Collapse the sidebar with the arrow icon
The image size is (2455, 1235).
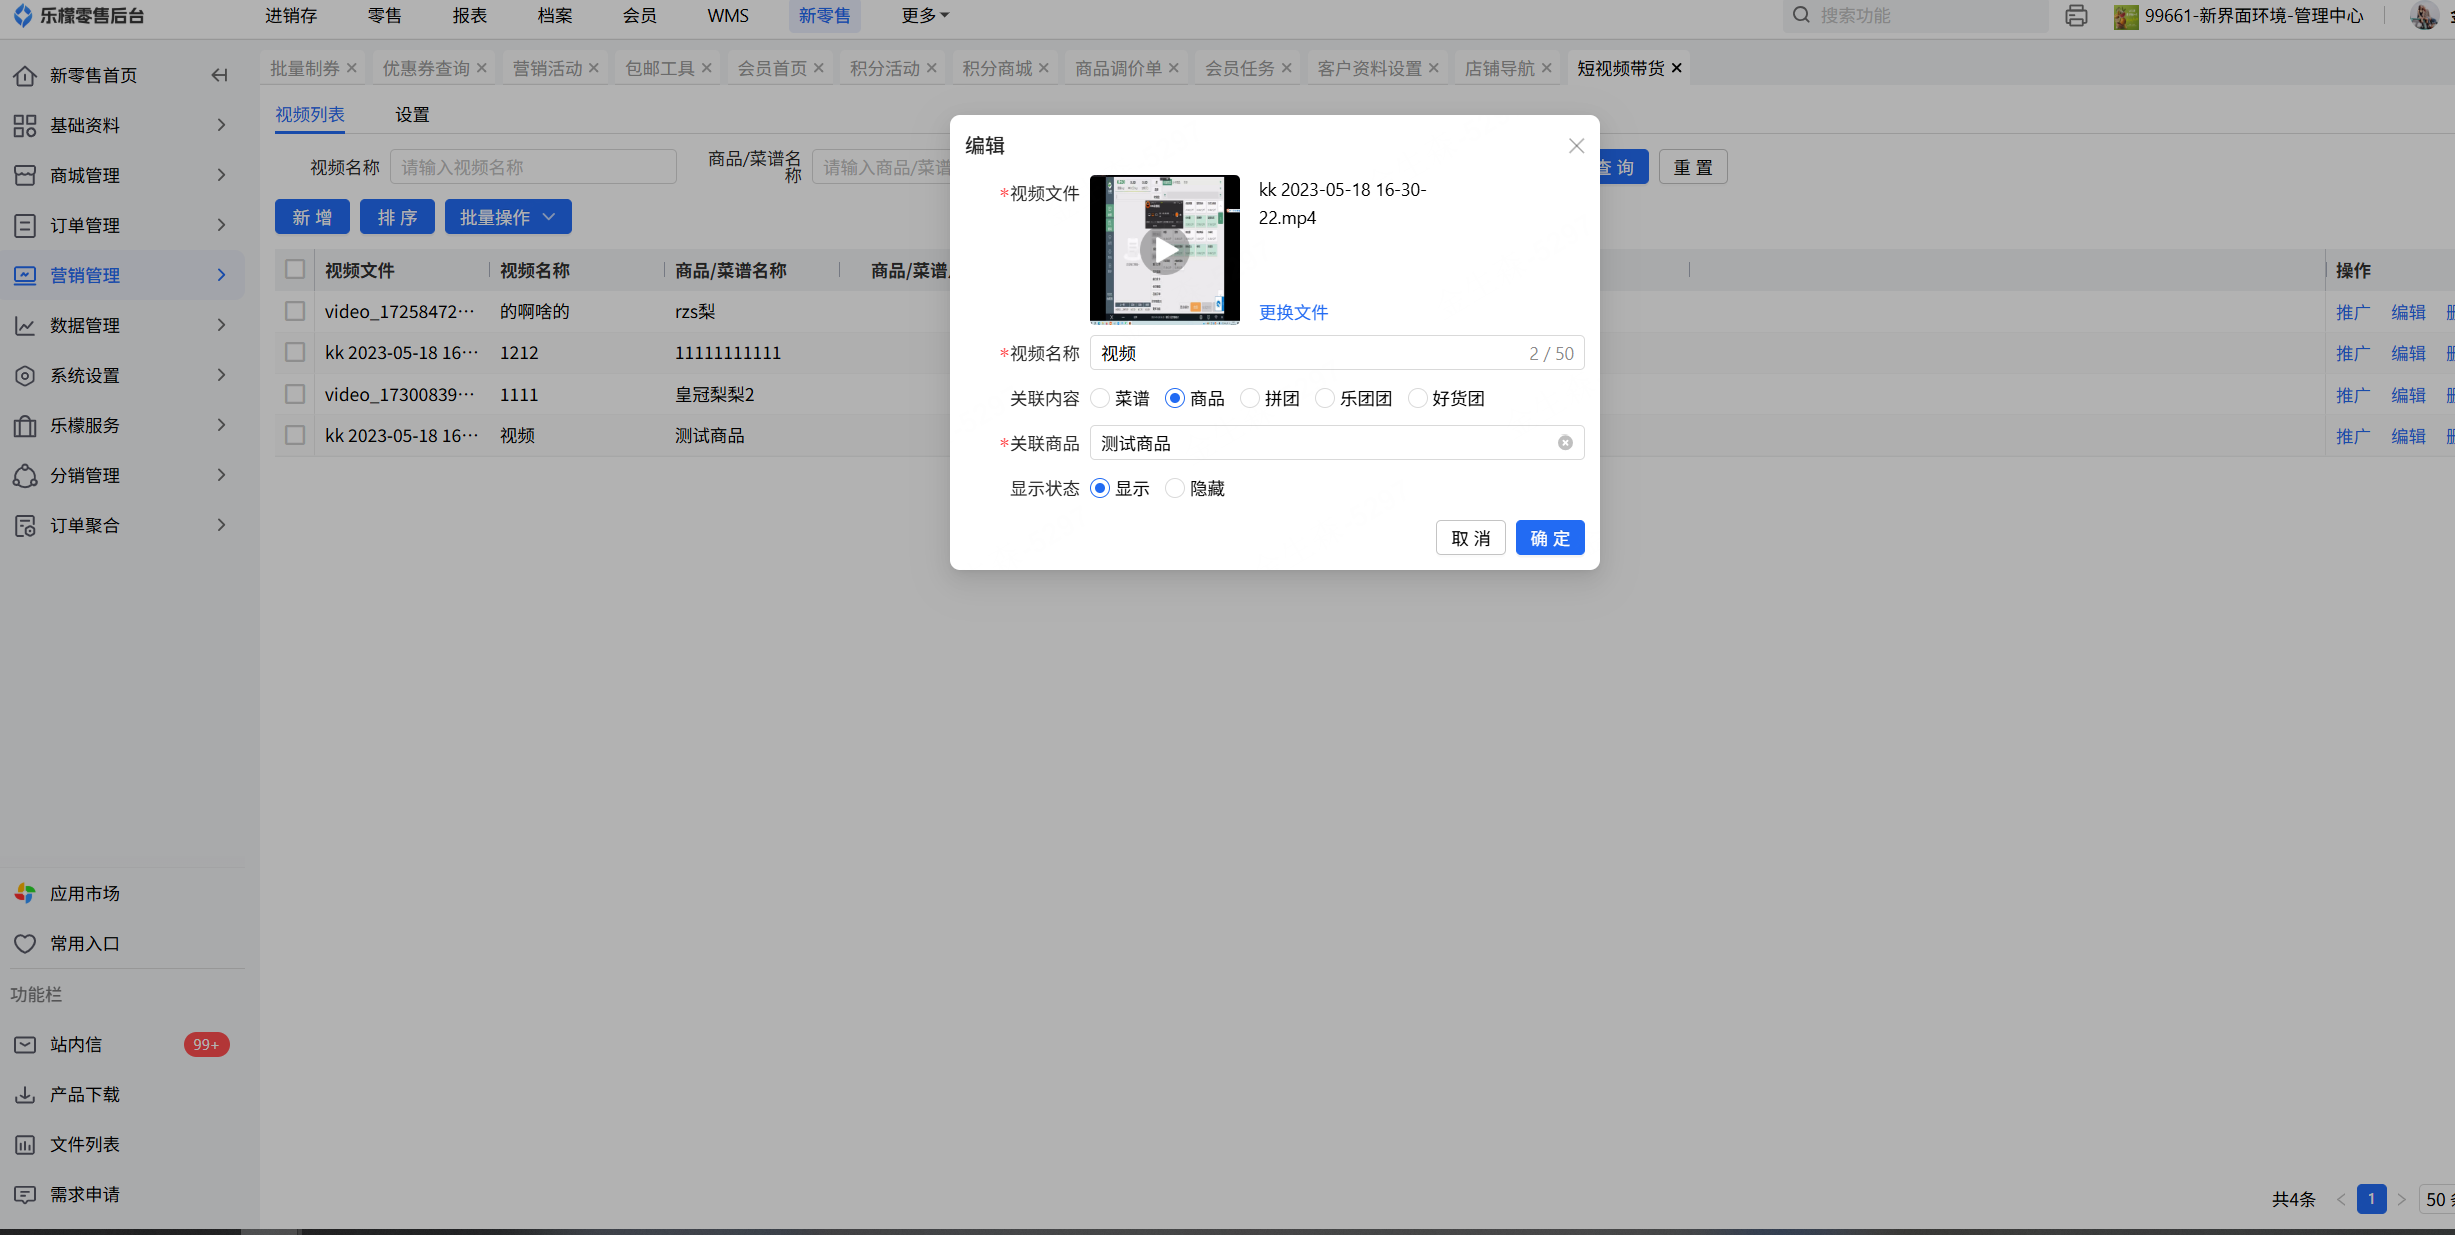(219, 75)
